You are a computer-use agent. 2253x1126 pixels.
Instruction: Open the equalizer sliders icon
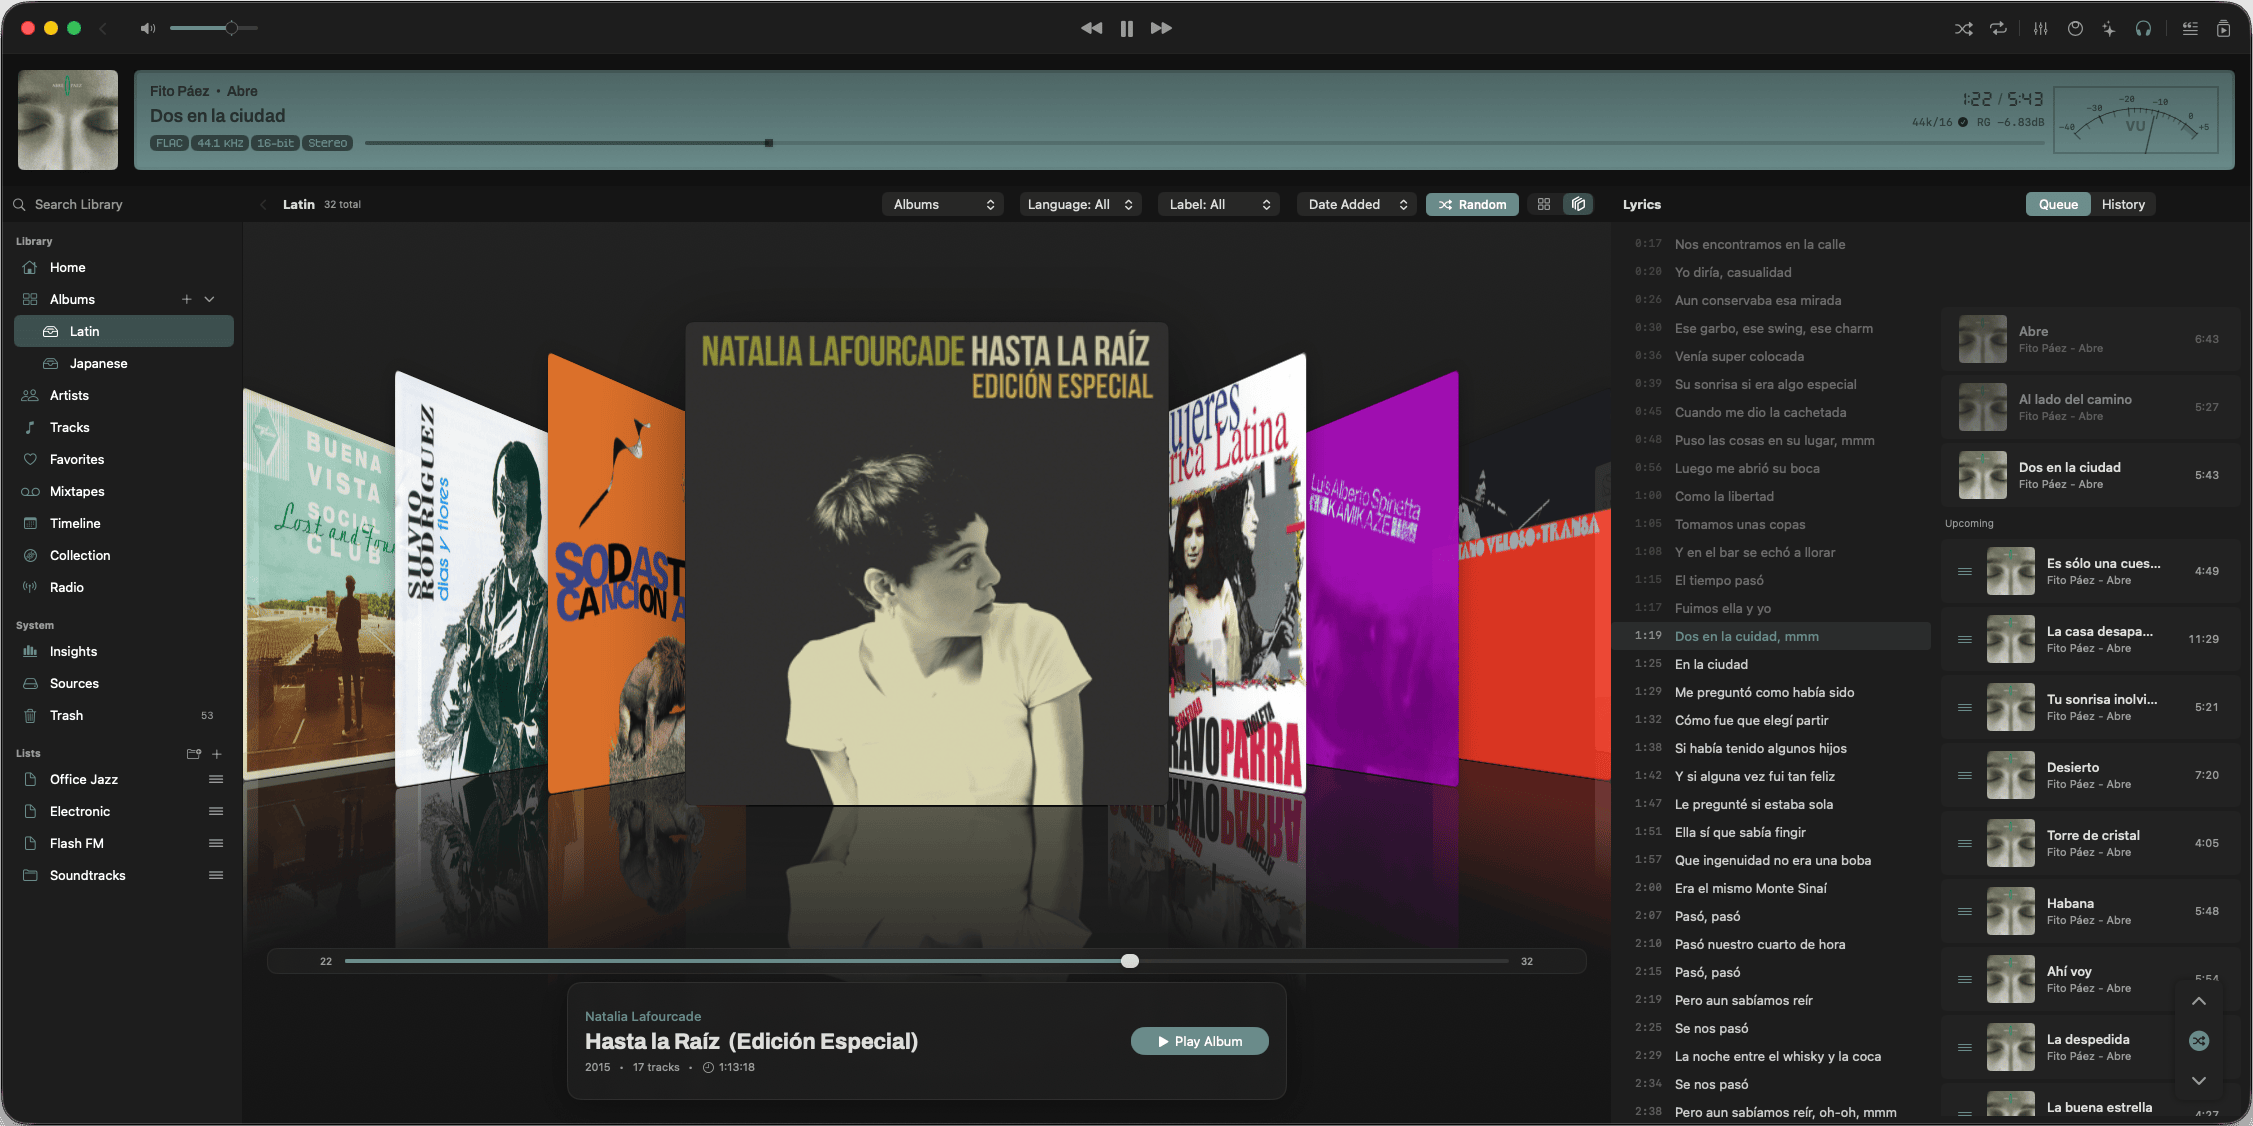click(2041, 29)
